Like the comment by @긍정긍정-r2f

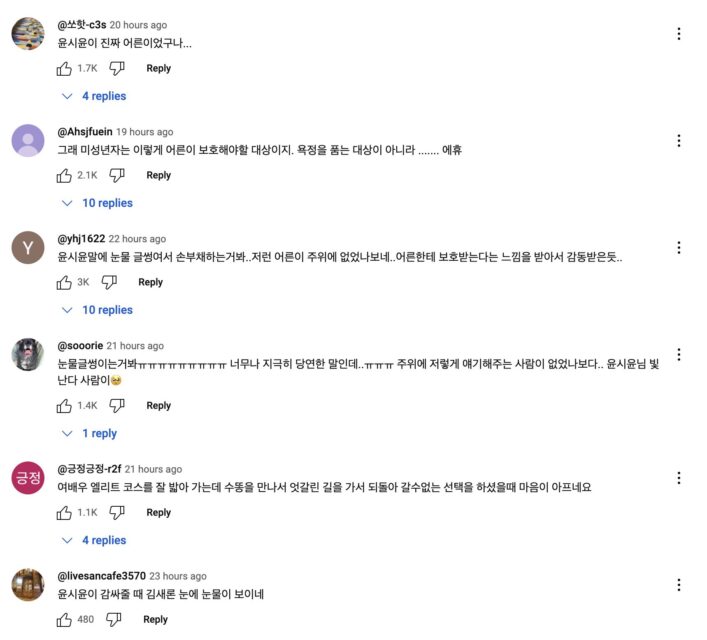click(65, 512)
